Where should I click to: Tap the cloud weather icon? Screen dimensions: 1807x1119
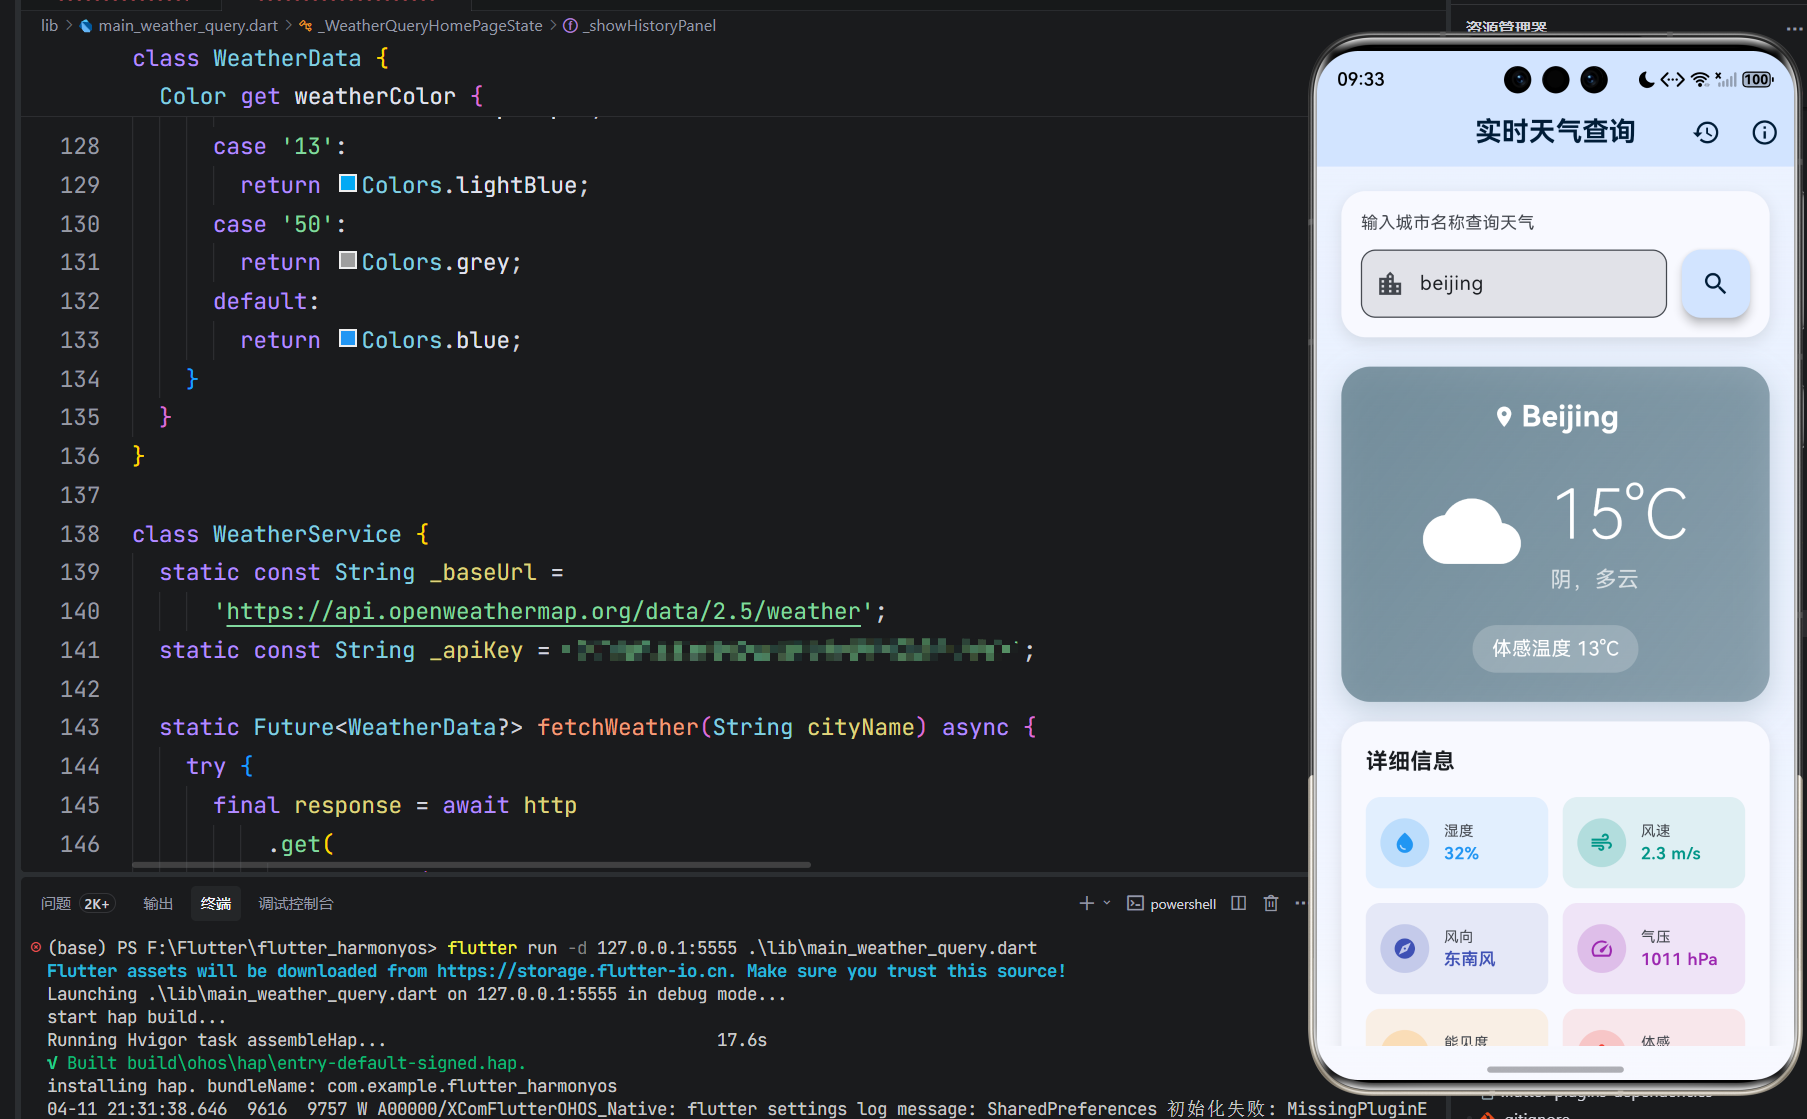point(1471,530)
